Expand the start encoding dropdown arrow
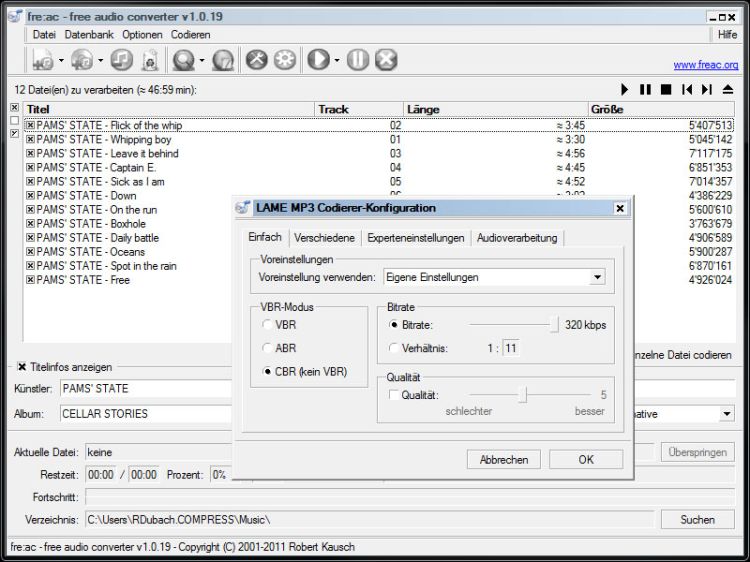 [x=337, y=61]
